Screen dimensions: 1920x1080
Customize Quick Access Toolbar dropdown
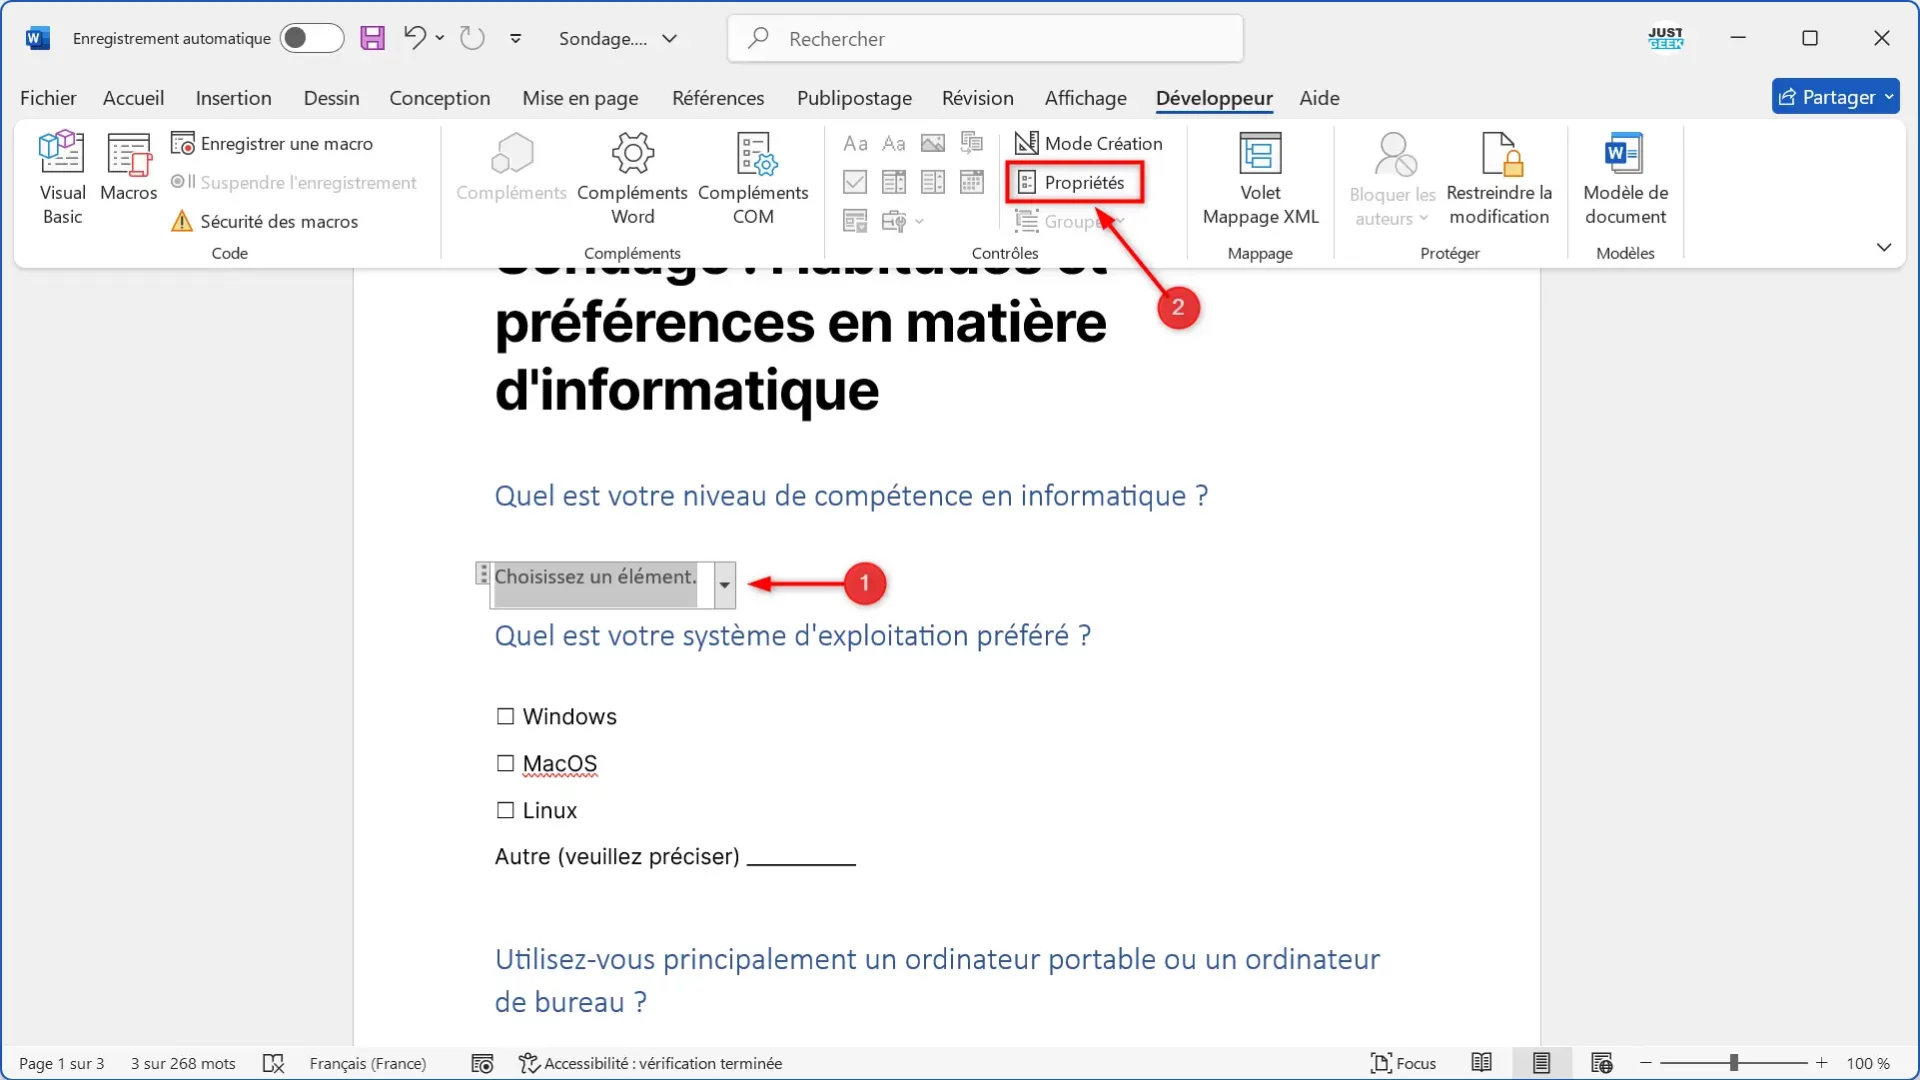(516, 38)
